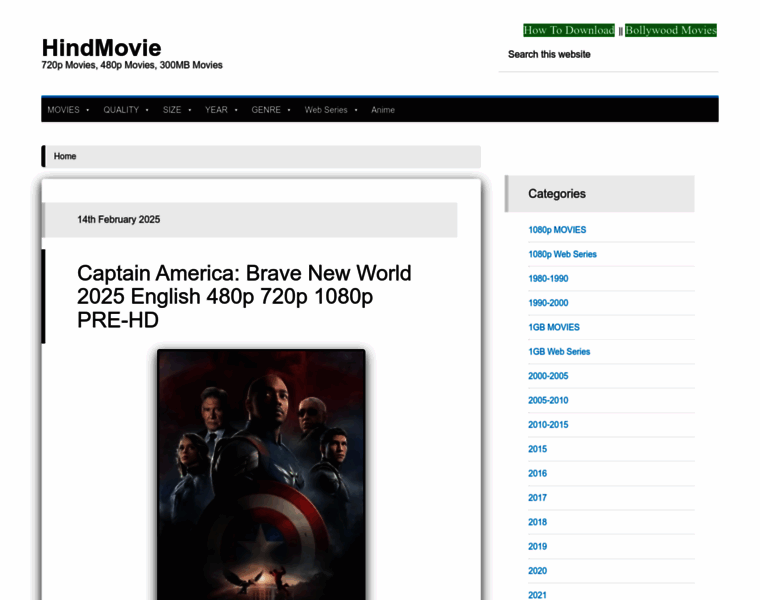Viewport: 760px width, 600px height.
Task: Open the 2000-2005 category link
Action: [x=548, y=376]
